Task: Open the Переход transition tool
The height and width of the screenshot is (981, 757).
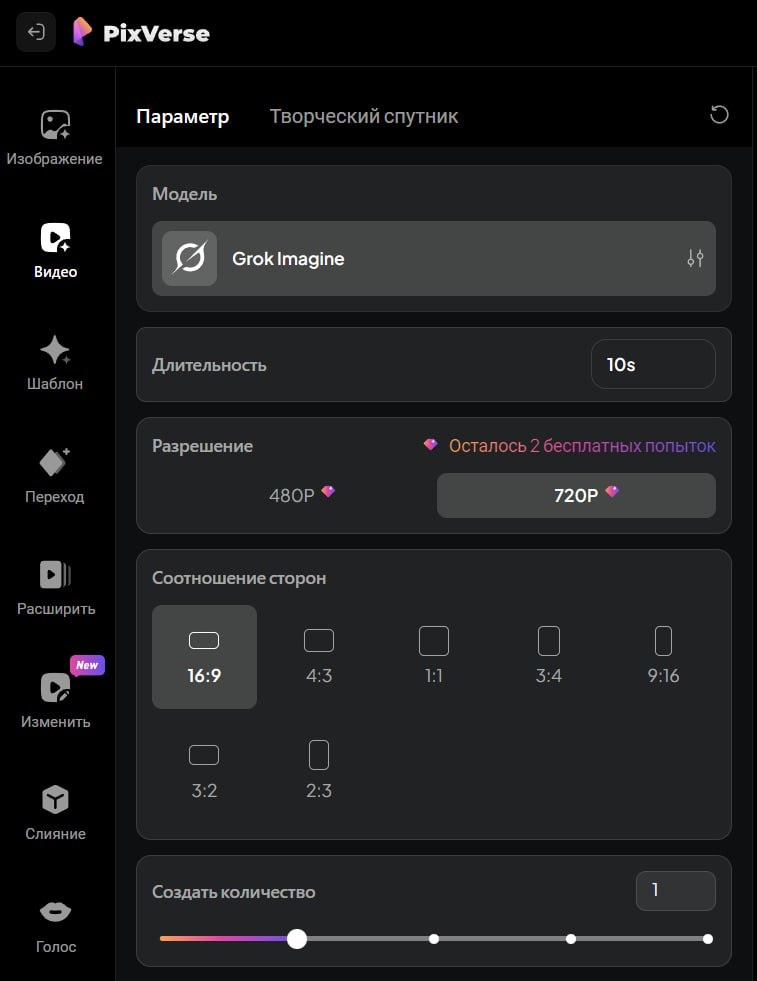Action: coord(55,474)
